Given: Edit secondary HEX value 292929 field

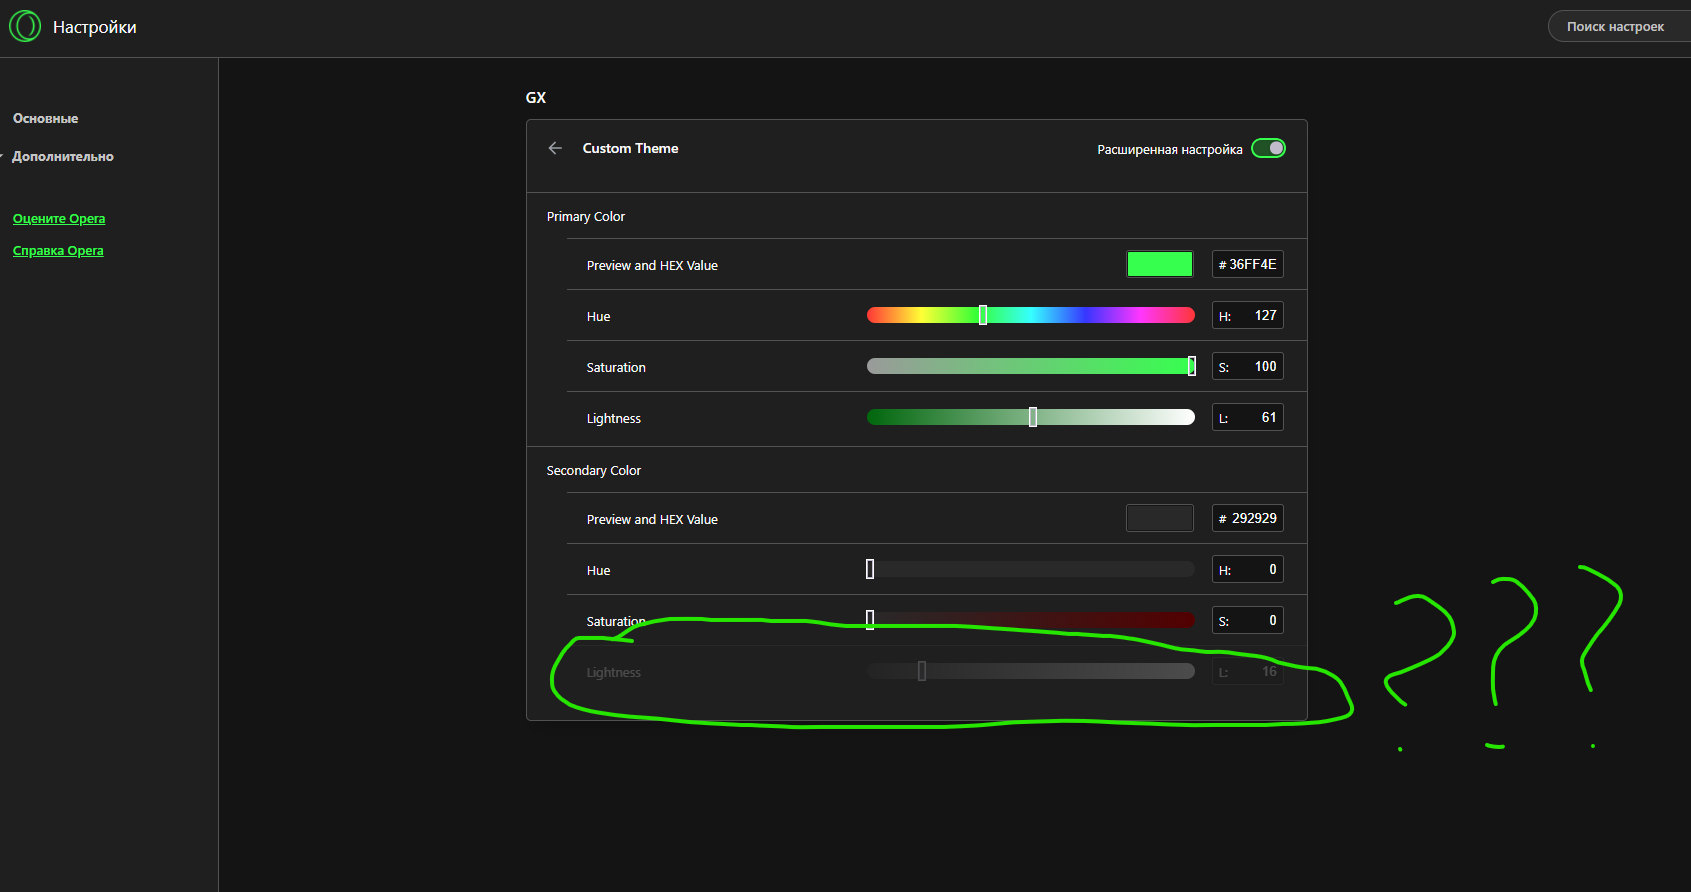Looking at the screenshot, I should pos(1248,518).
